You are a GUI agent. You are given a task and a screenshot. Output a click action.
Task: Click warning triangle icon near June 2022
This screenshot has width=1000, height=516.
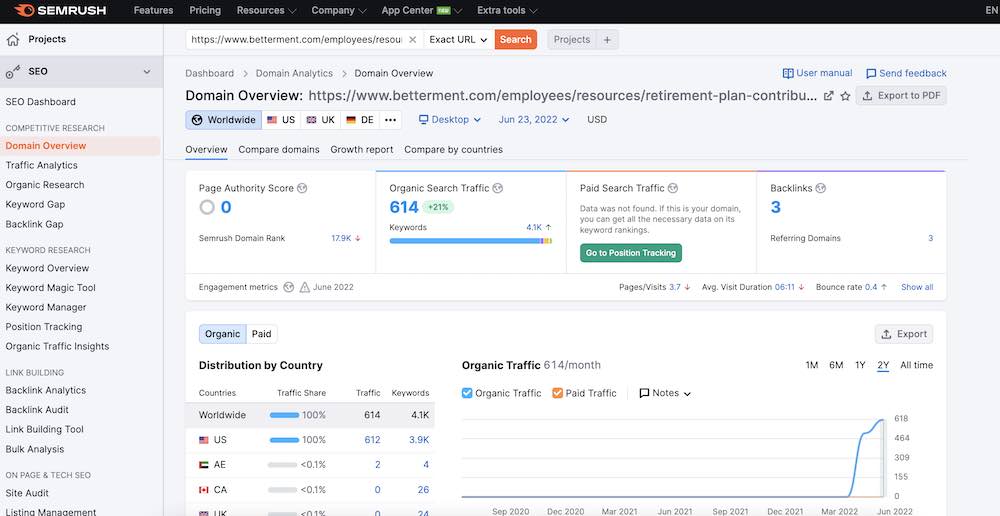[305, 287]
